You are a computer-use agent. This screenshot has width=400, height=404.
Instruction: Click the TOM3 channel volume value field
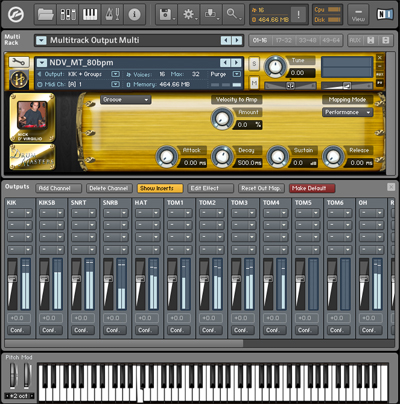coord(243,318)
